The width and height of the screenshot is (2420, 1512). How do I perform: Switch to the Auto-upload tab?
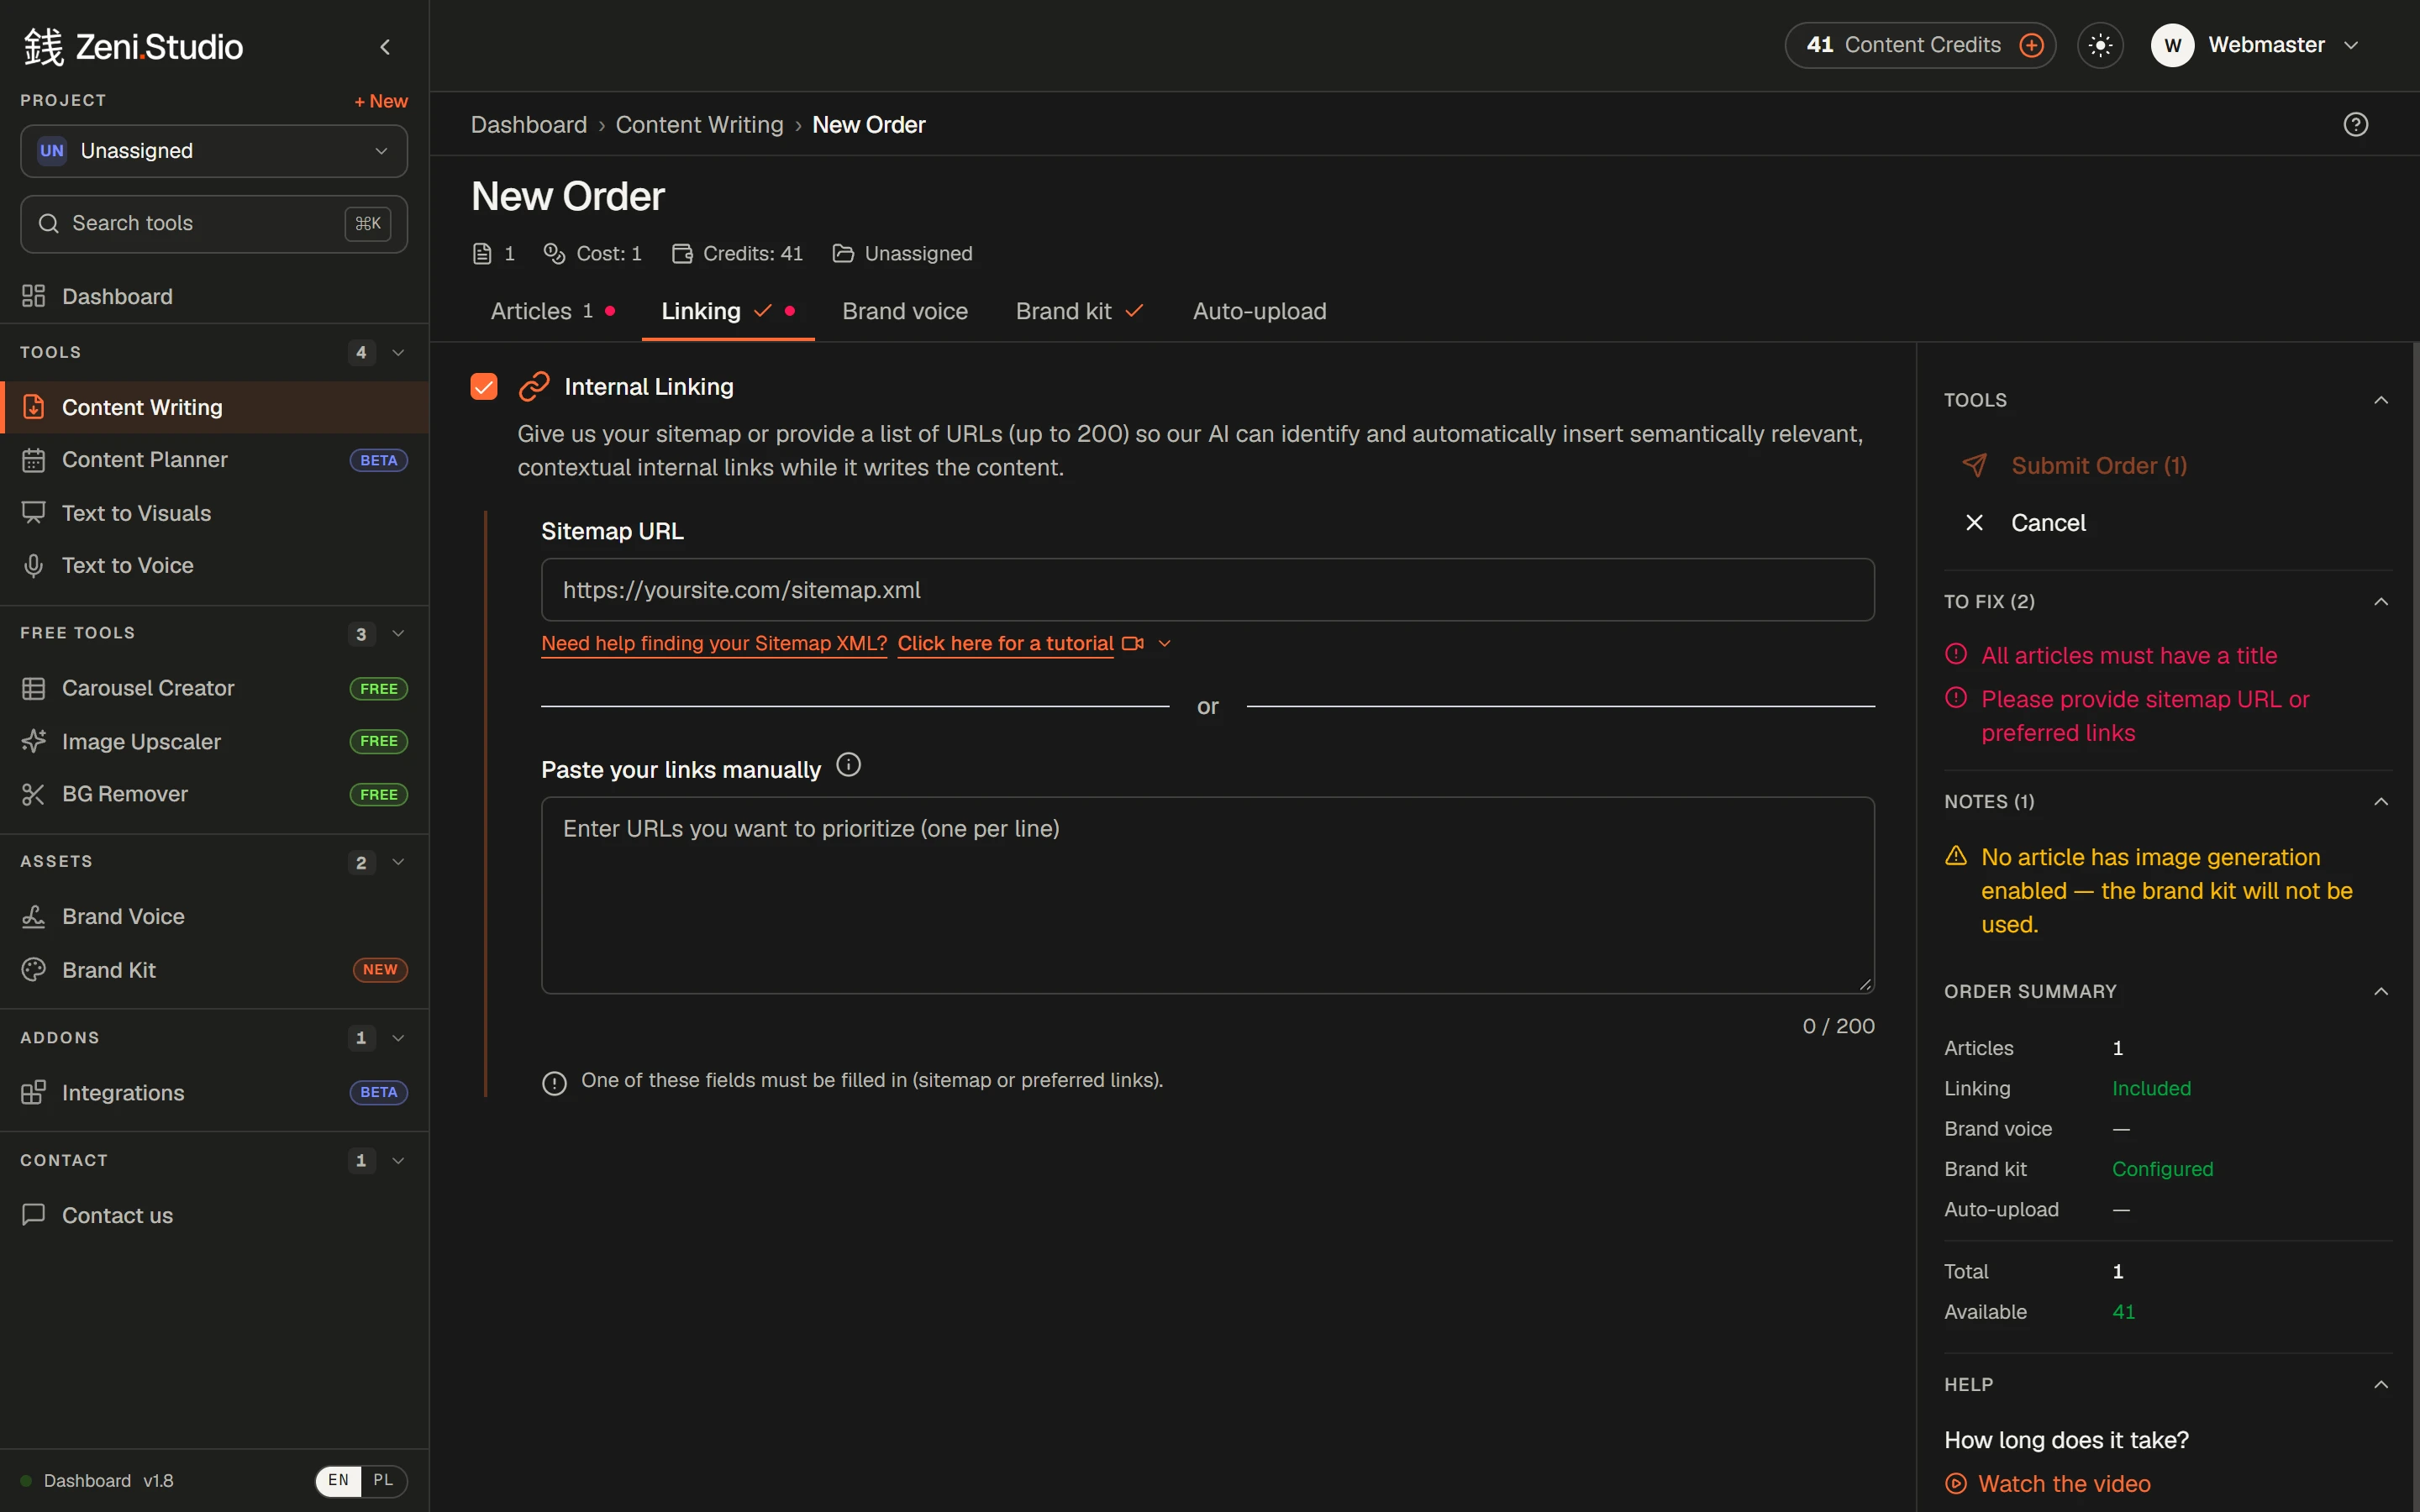tap(1259, 311)
